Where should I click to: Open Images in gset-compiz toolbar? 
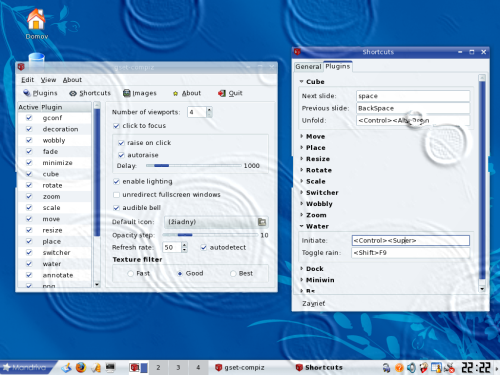pyautogui.click(x=140, y=93)
